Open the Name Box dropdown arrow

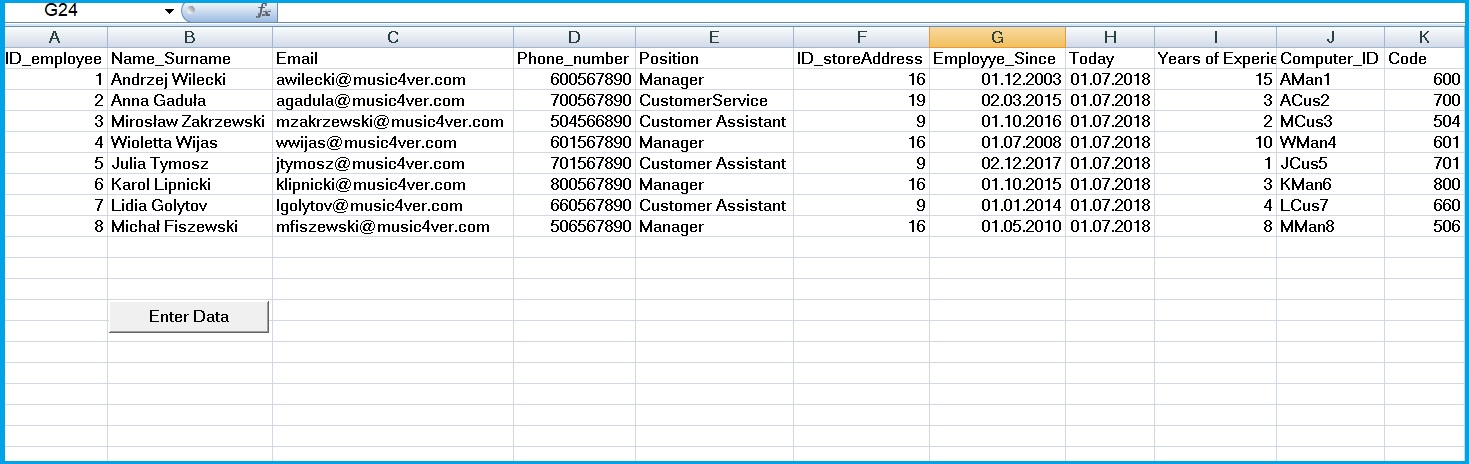(x=170, y=11)
